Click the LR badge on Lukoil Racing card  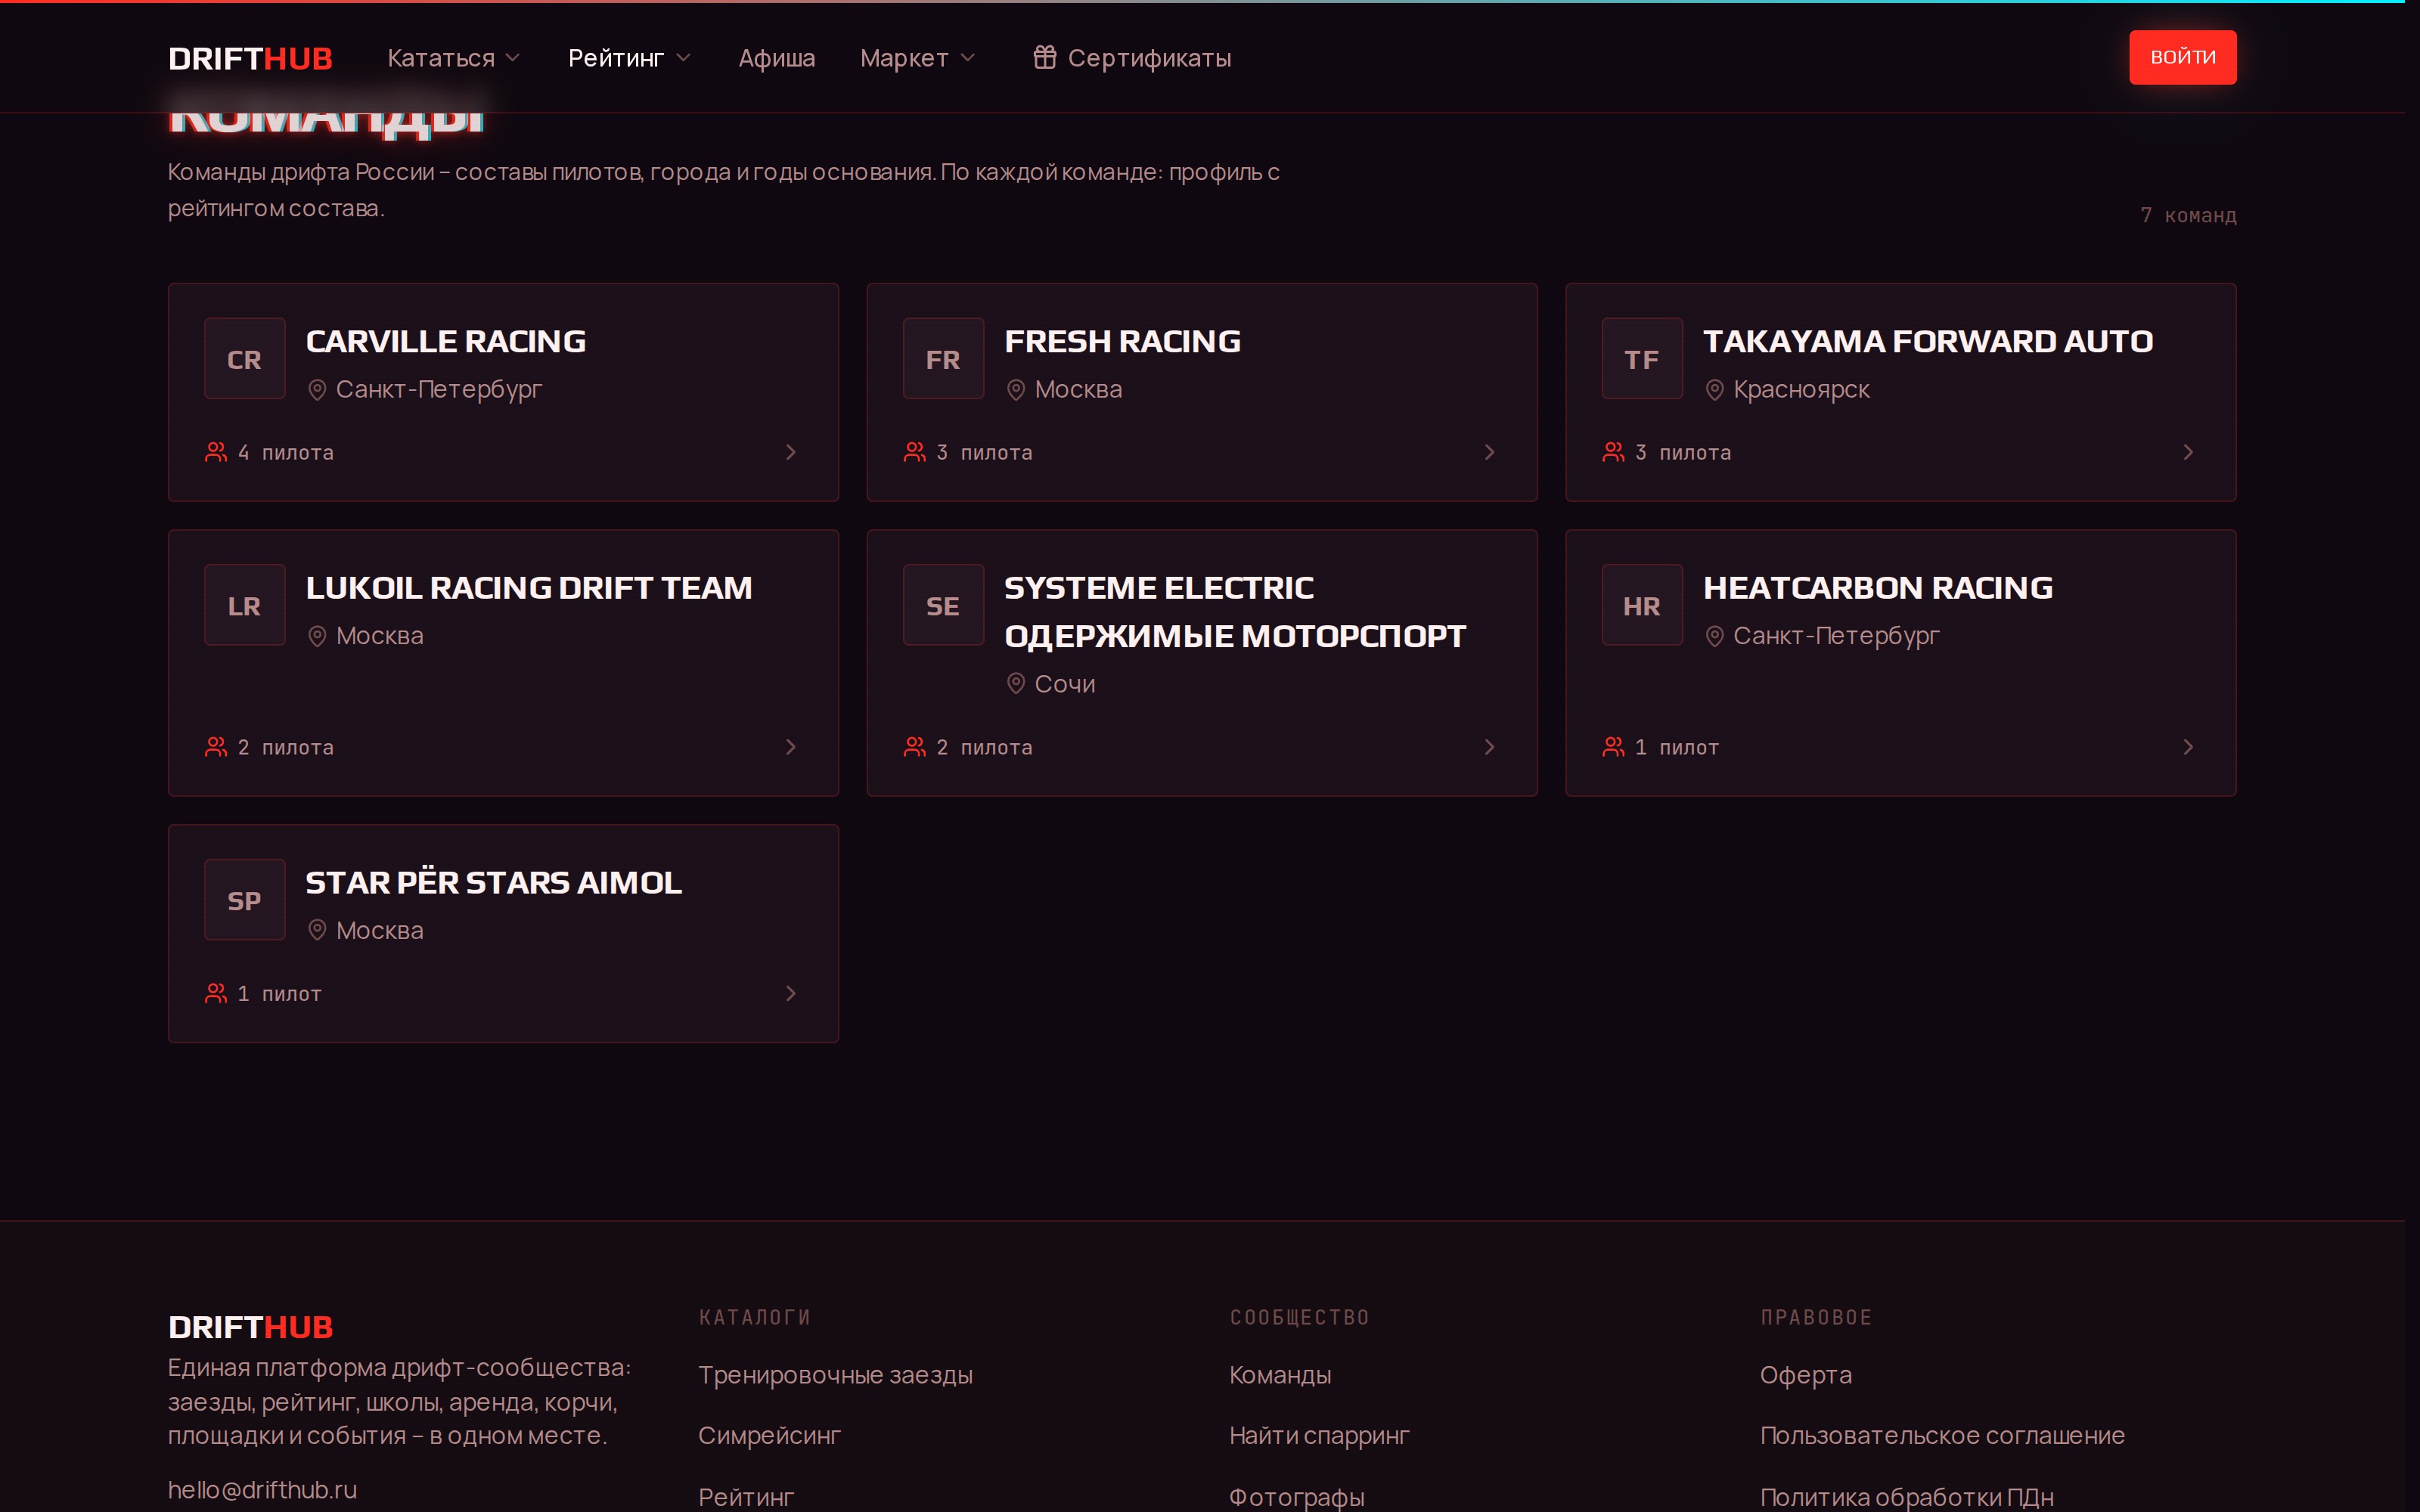click(245, 605)
